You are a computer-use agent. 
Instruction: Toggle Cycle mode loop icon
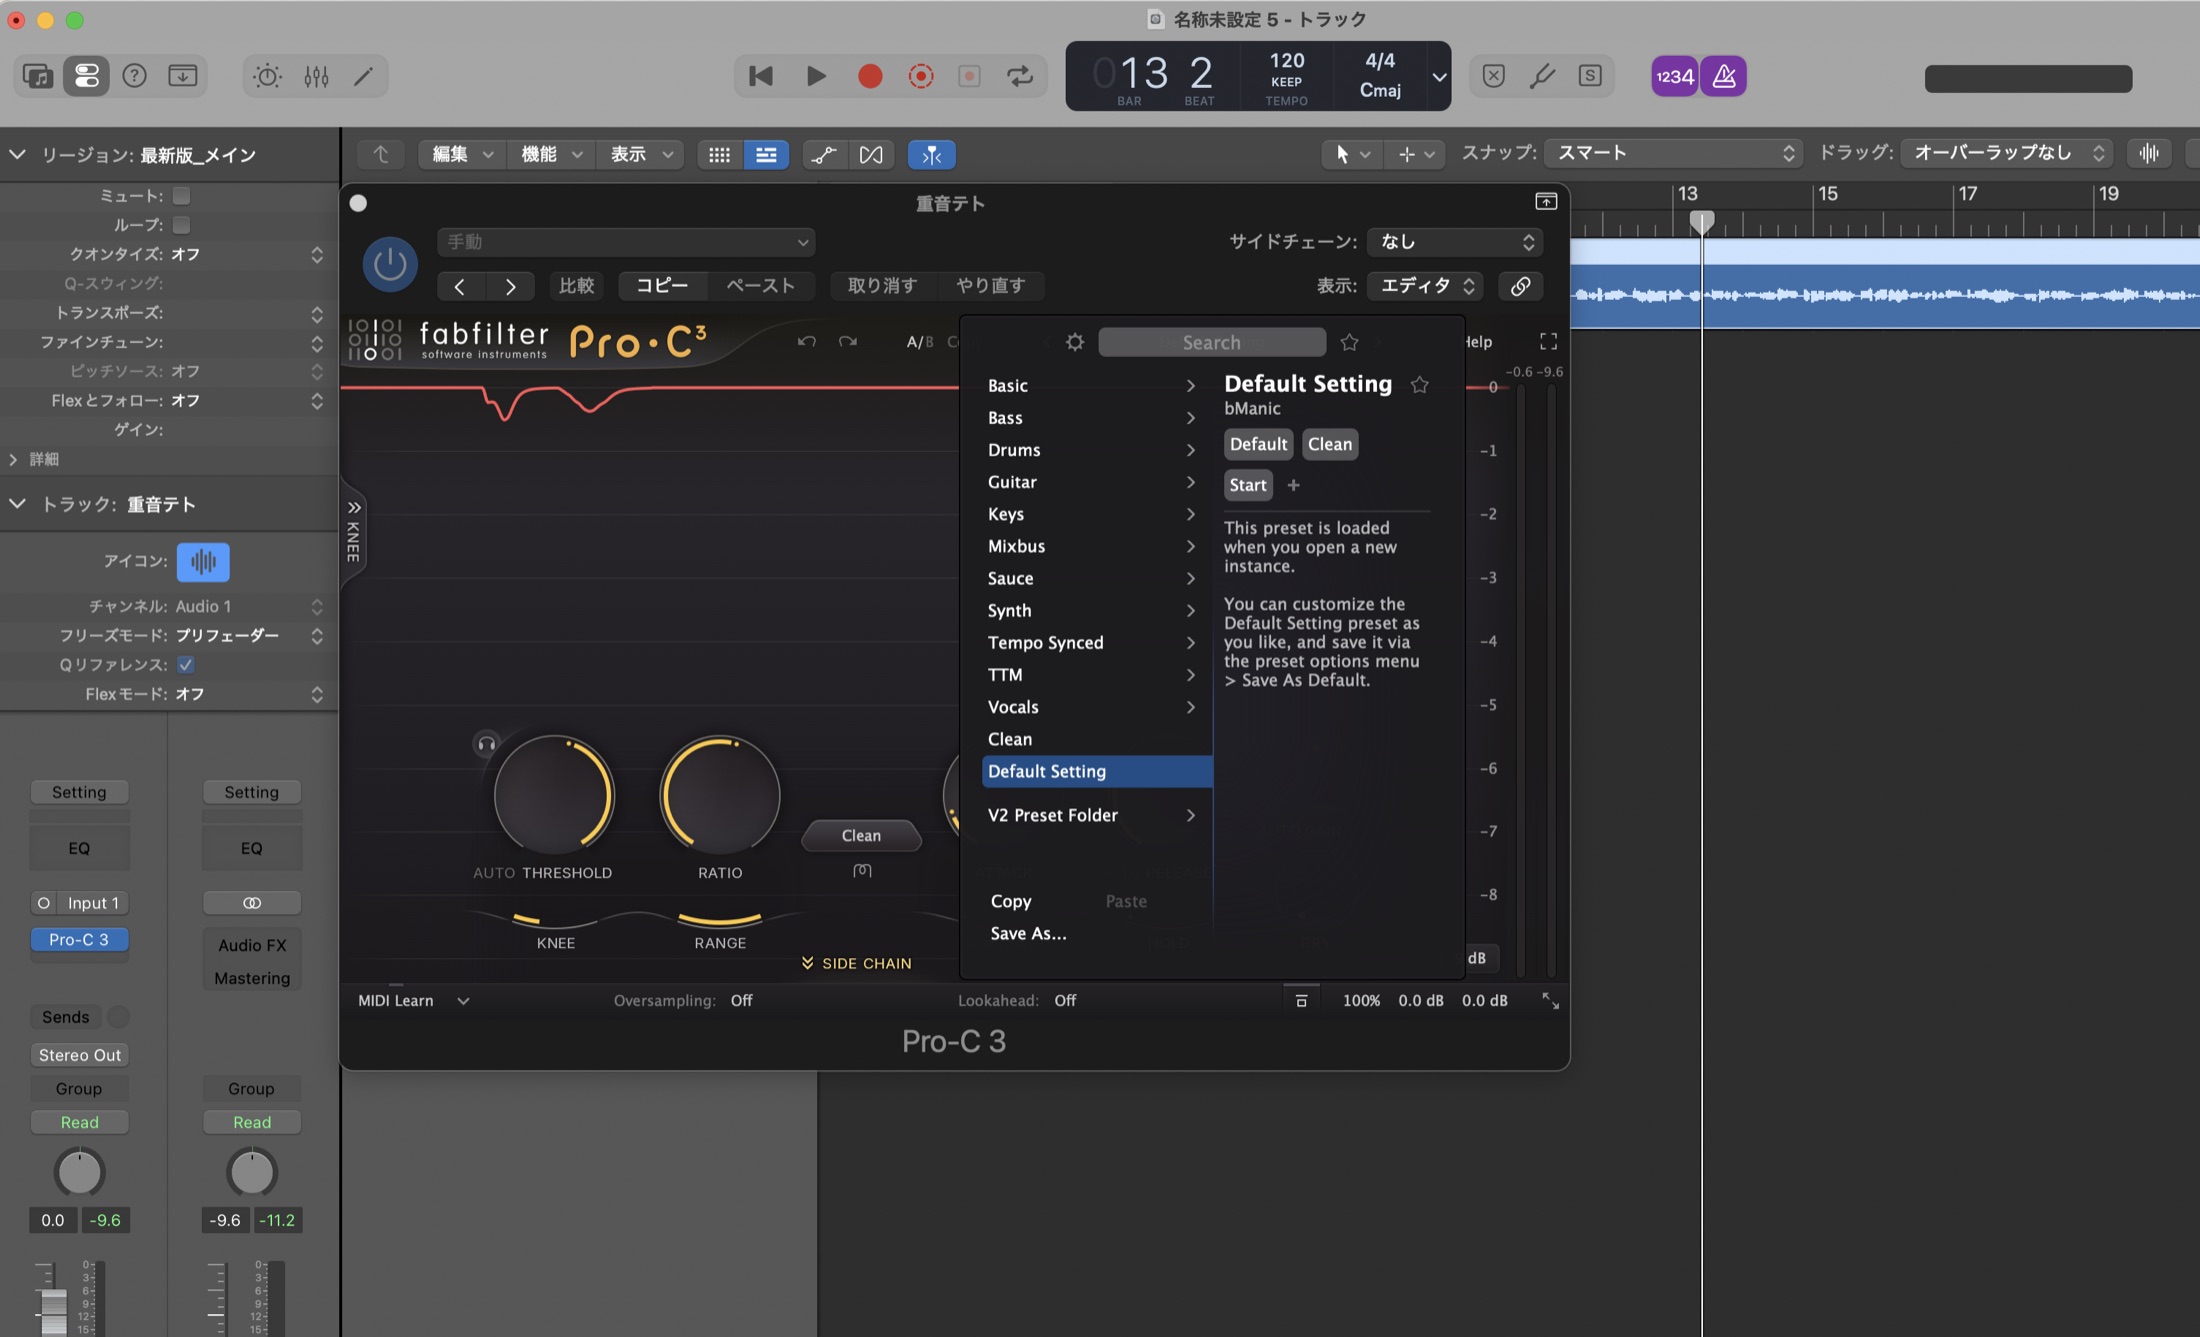point(1020,76)
